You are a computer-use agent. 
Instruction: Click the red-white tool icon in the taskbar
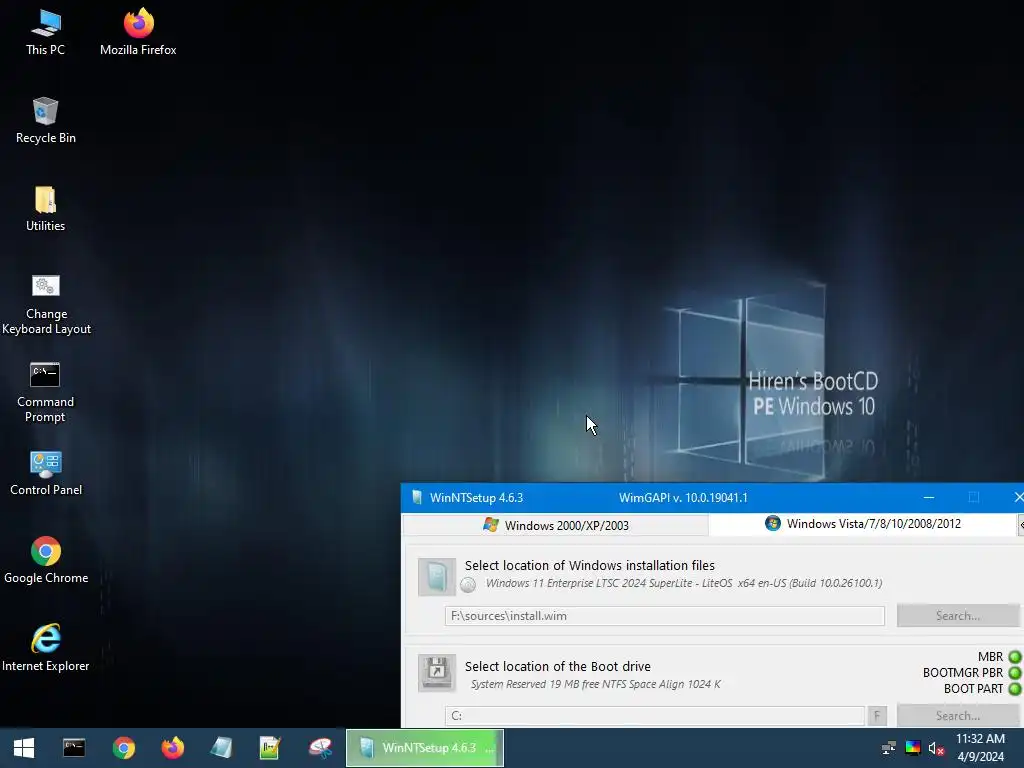320,748
